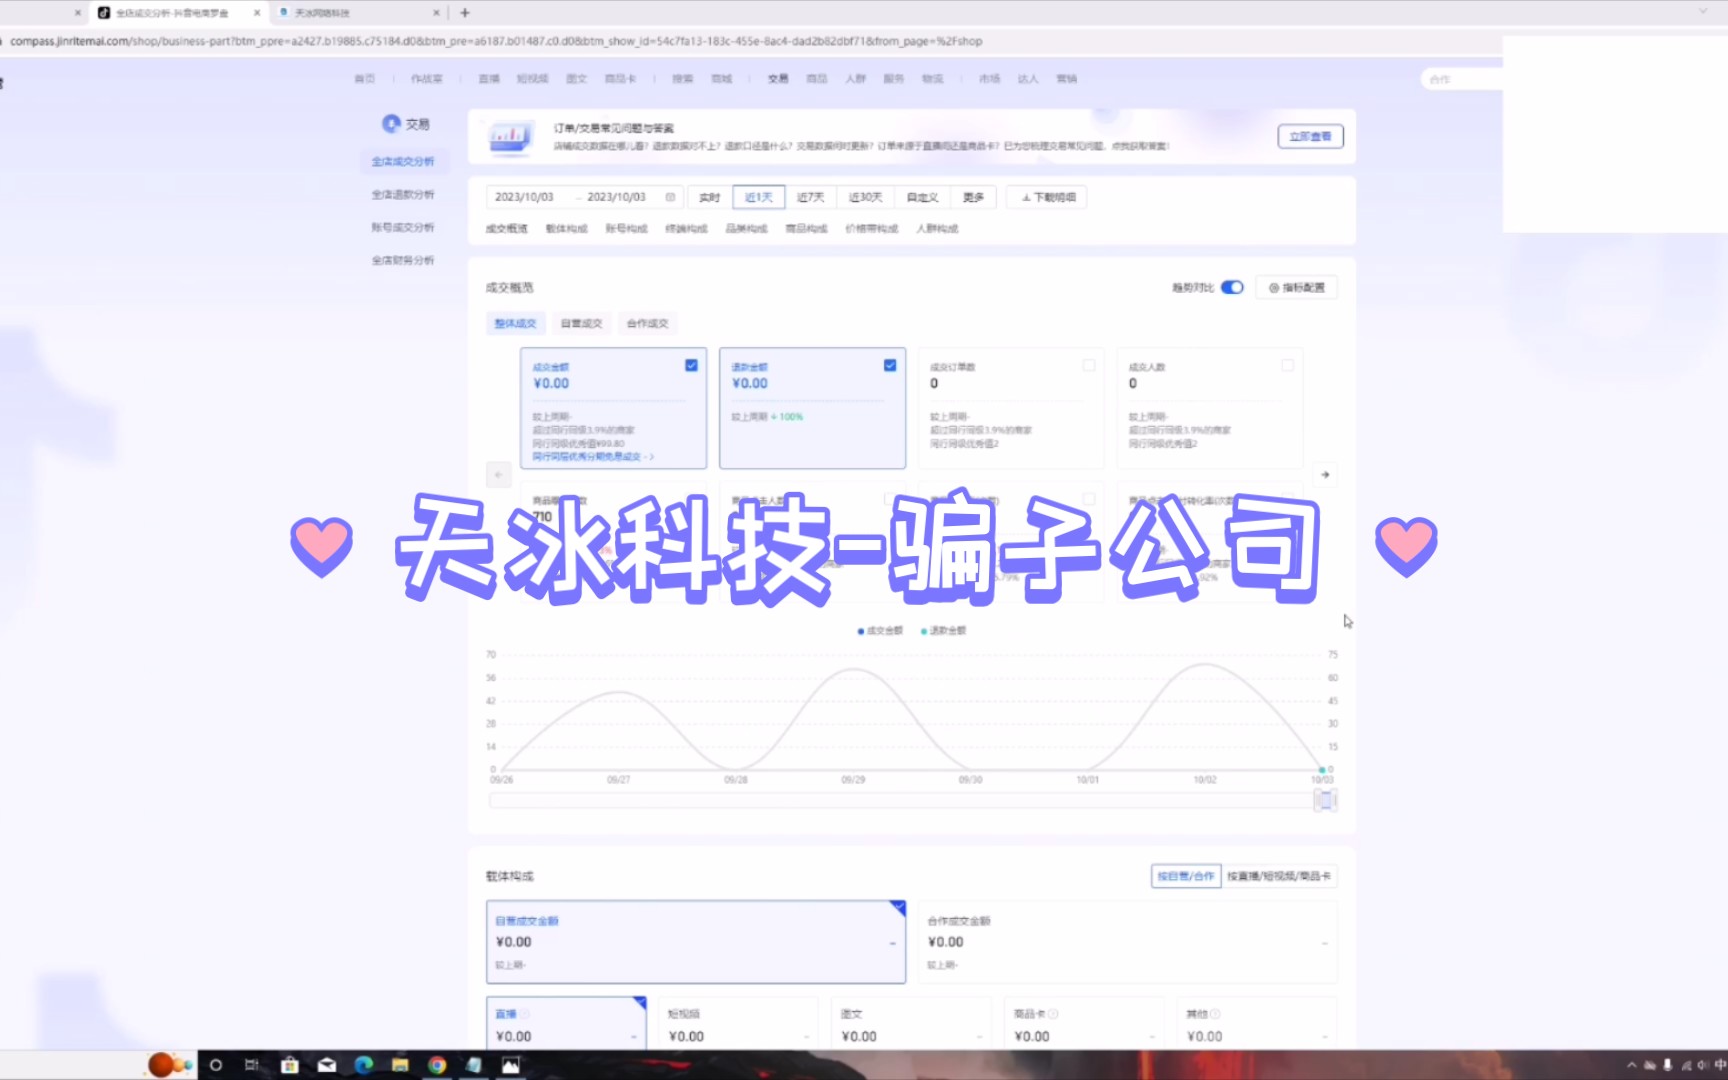The width and height of the screenshot is (1728, 1080).
Task: Toggle 成交金额 legend item in chart
Action: point(880,630)
